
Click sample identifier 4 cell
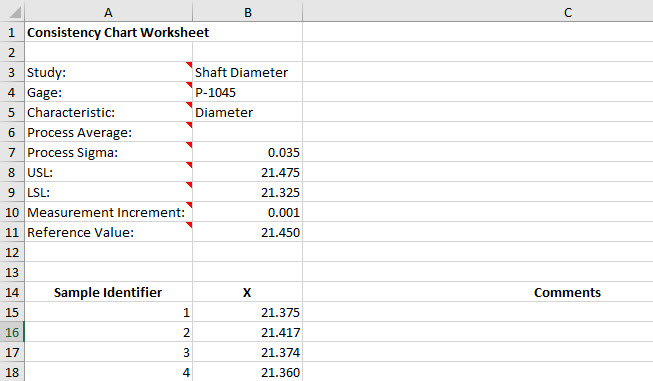108,372
